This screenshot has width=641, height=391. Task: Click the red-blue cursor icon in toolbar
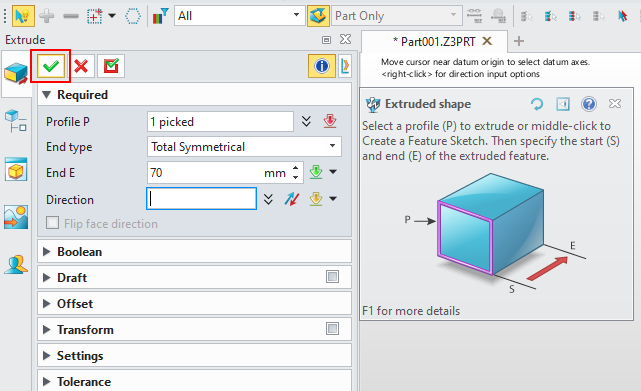tap(622, 16)
